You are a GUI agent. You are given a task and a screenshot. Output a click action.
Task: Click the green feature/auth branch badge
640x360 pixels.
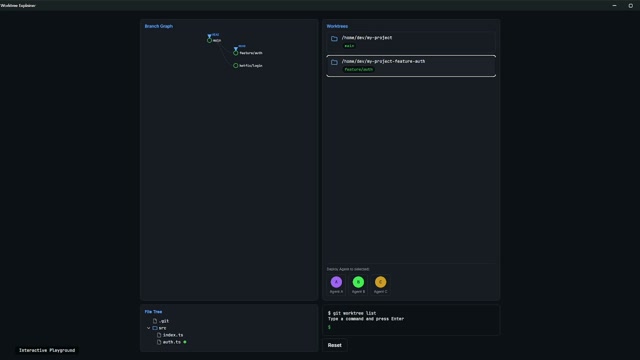pyautogui.click(x=359, y=70)
